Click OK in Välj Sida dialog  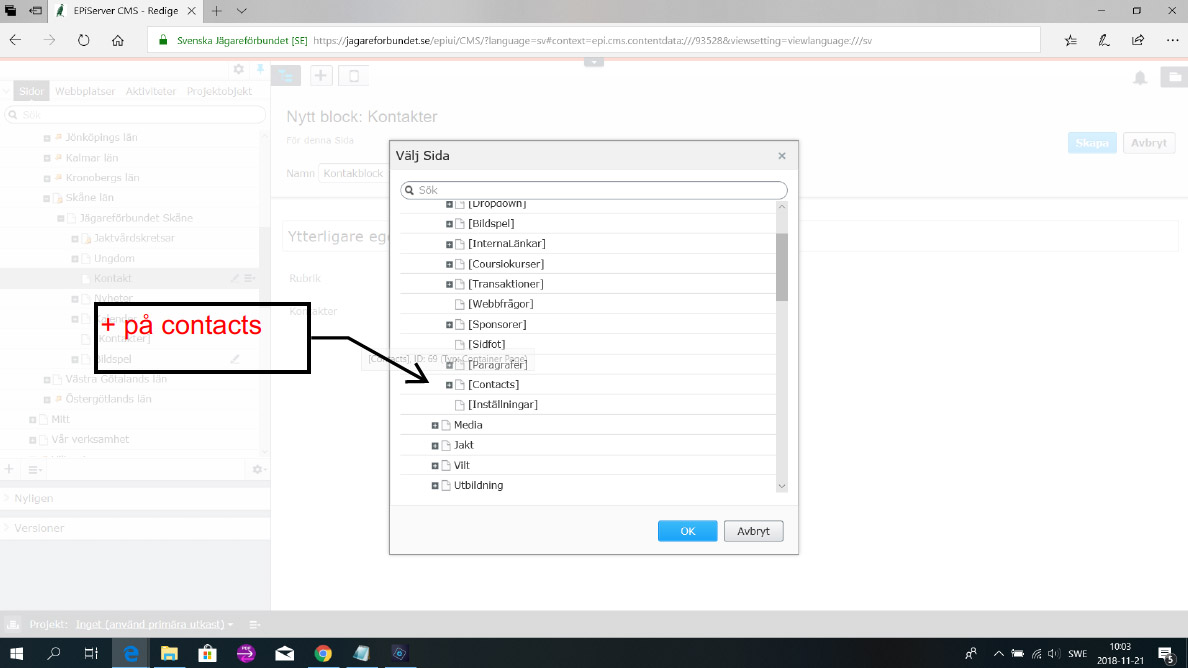tap(687, 531)
